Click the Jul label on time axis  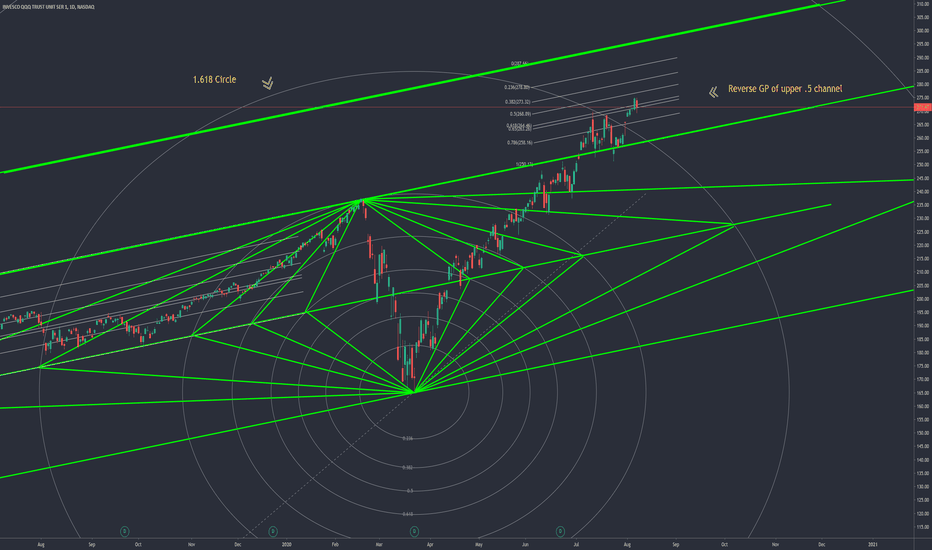point(577,544)
